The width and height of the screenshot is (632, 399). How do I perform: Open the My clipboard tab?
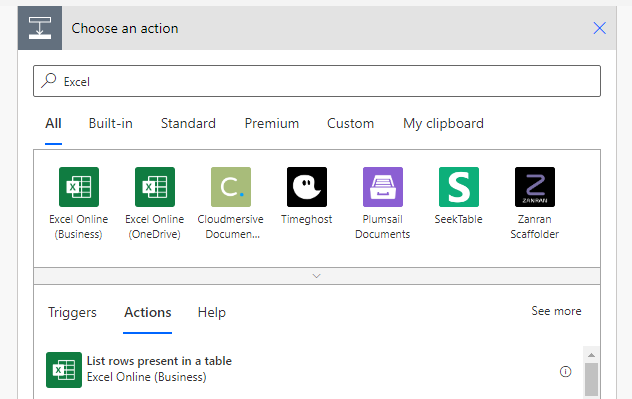pos(443,123)
